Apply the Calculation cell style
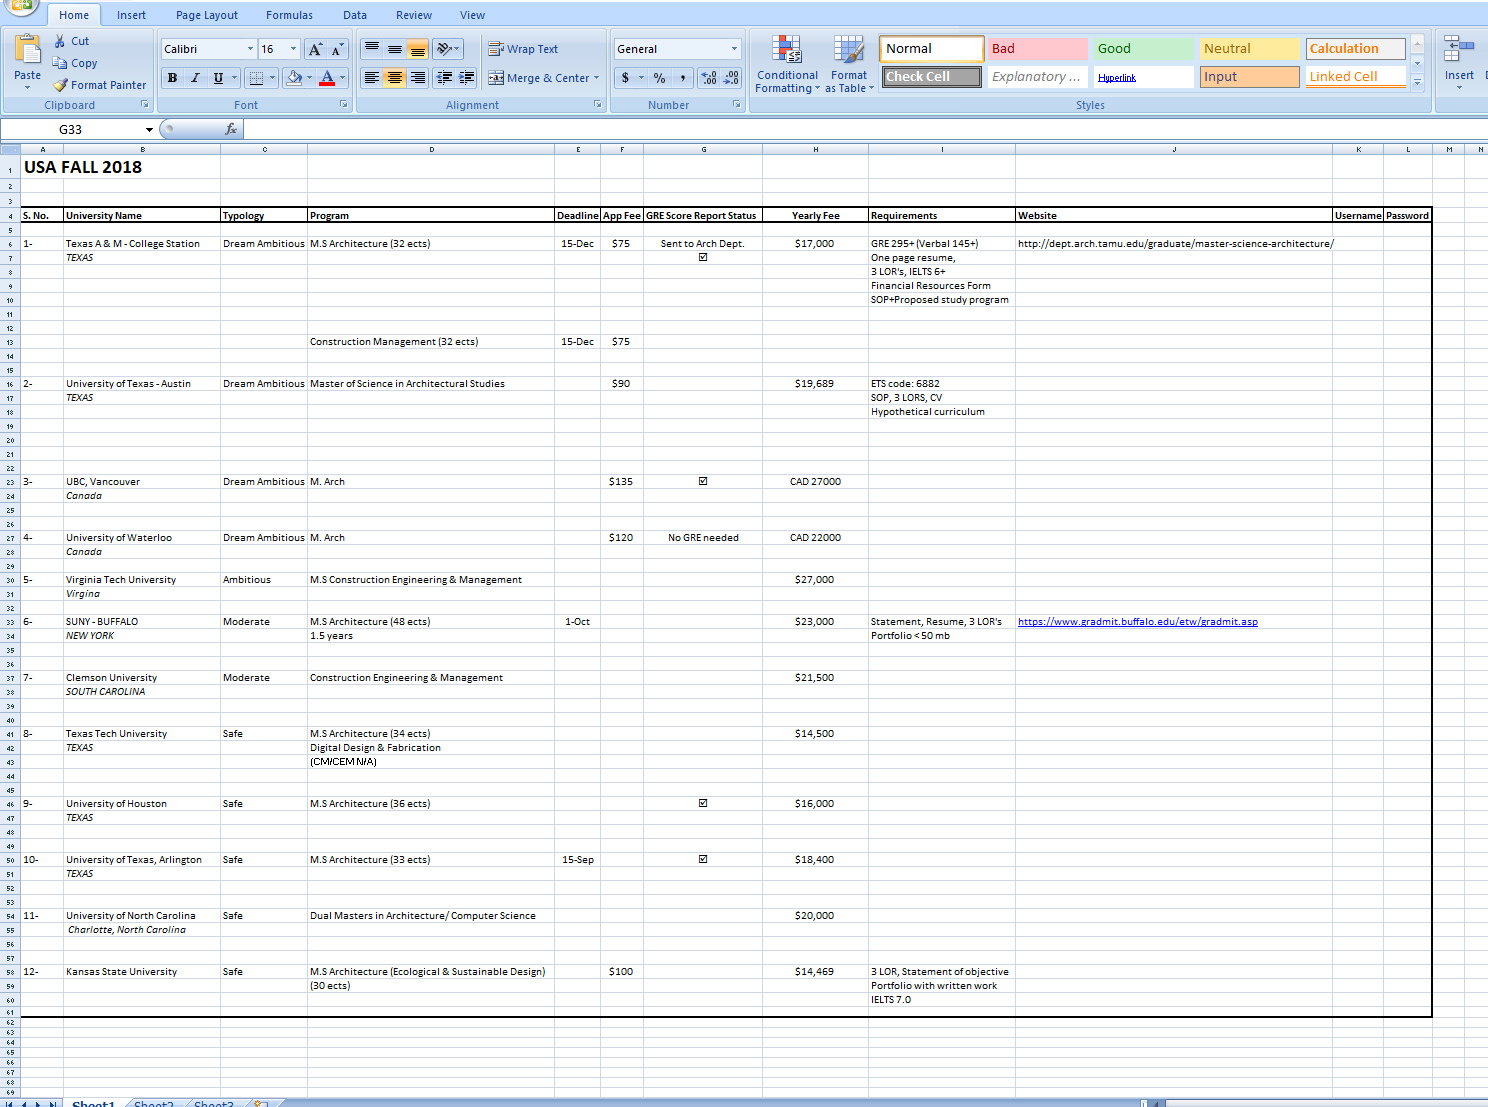Viewport: 1488px width, 1107px height. 1356,48
